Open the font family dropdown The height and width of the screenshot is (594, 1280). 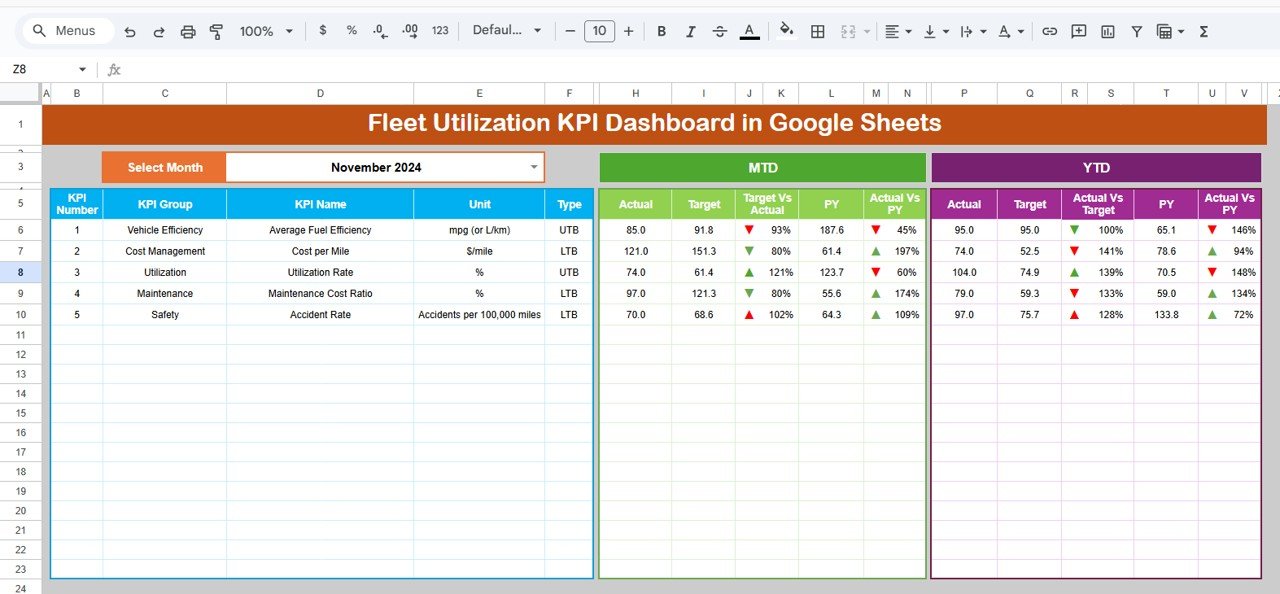507,31
